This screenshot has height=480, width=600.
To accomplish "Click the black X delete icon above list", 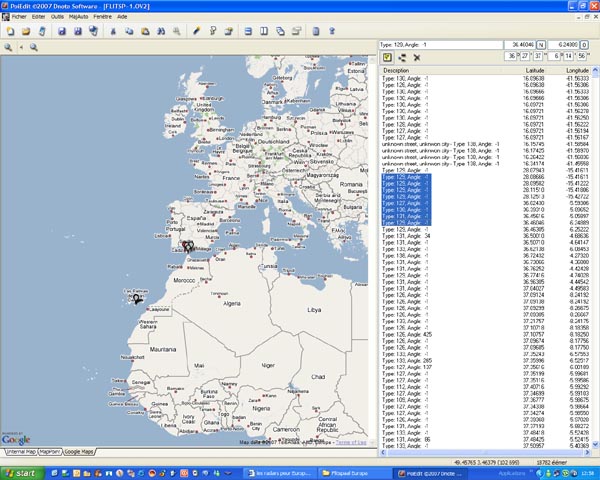I will 415,58.
